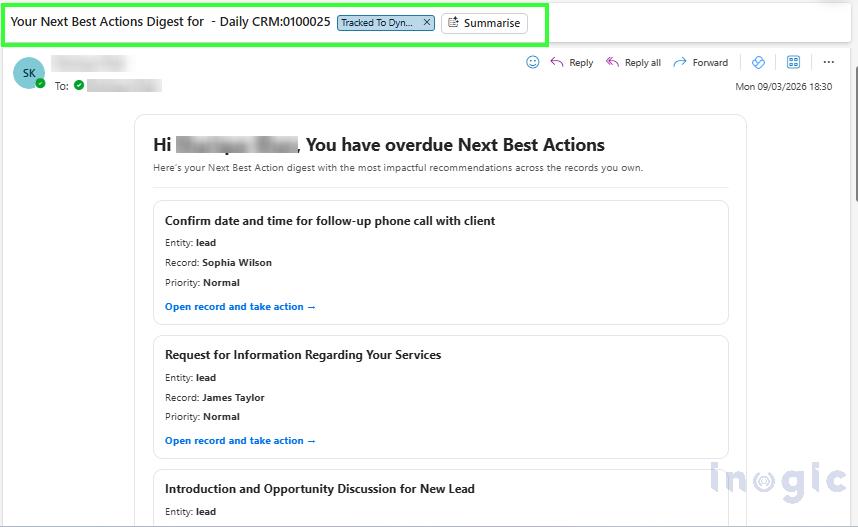Click the 'You have overdue Next Best Actions' headline
This screenshot has width=858, height=527.
455,144
